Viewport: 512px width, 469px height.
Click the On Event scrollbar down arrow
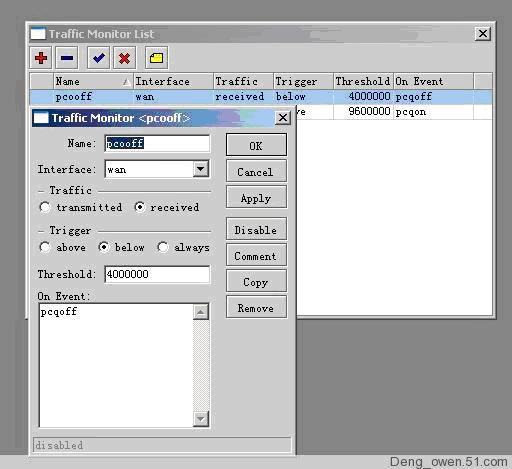[x=201, y=419]
